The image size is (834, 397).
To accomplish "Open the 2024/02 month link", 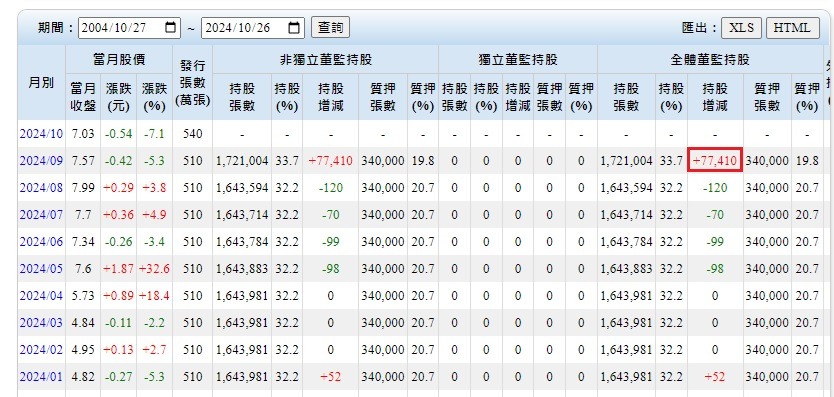I will pos(41,350).
